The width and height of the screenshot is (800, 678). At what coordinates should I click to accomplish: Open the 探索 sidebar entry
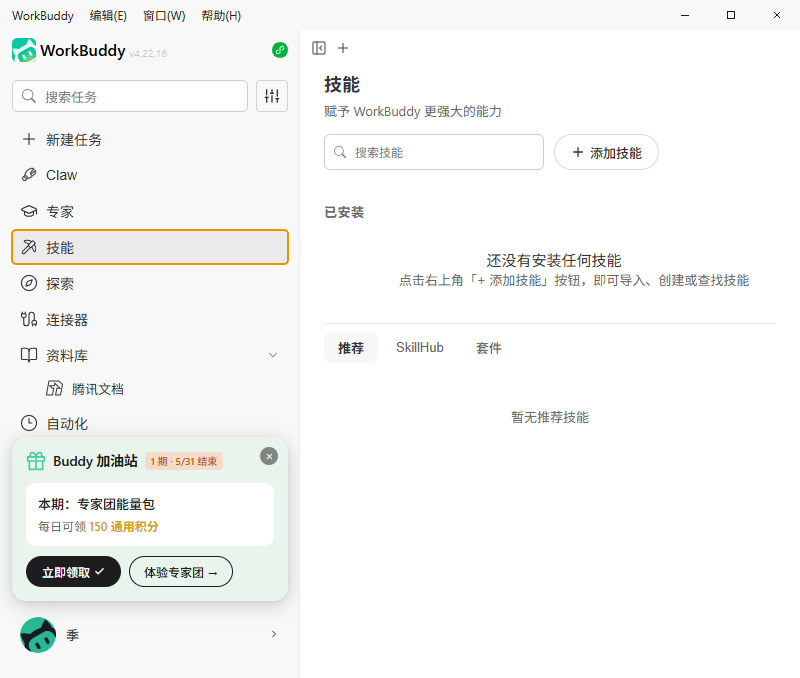click(x=150, y=283)
